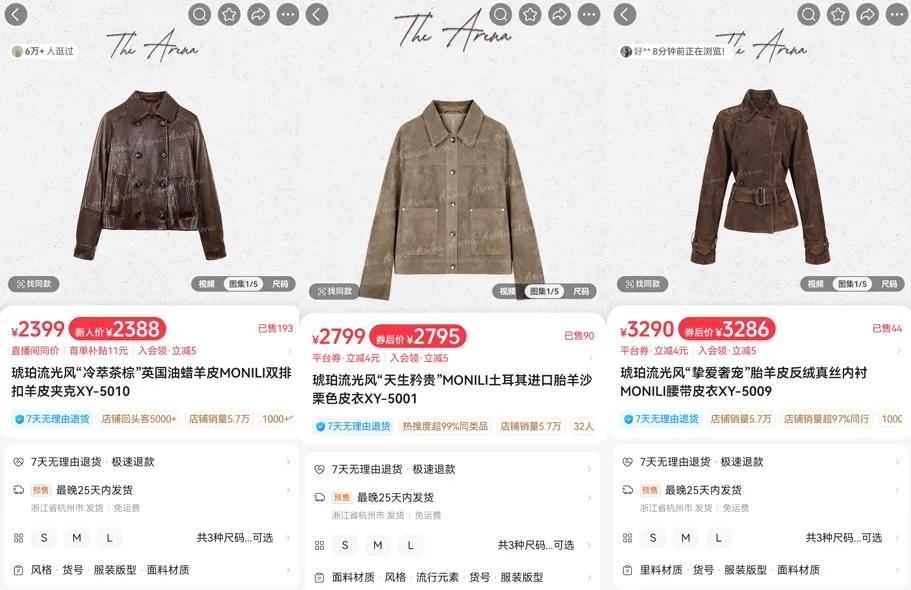Screen dimensions: 911x590
Task: Tap the 券后价 ¥2795 coupon price badge
Action: pos(418,337)
